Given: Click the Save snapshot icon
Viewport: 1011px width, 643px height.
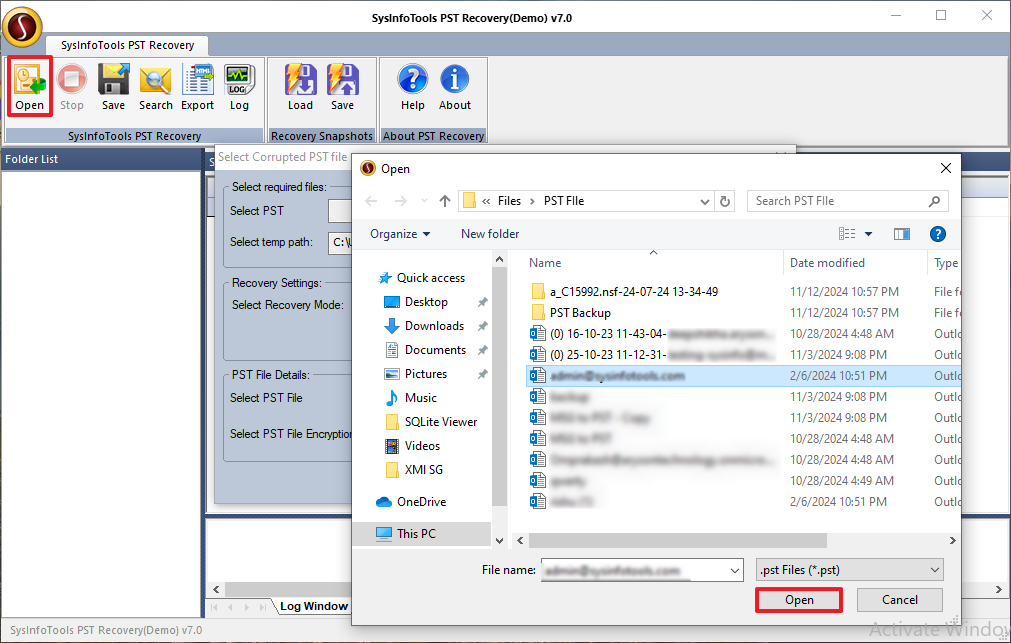Looking at the screenshot, I should [x=342, y=88].
